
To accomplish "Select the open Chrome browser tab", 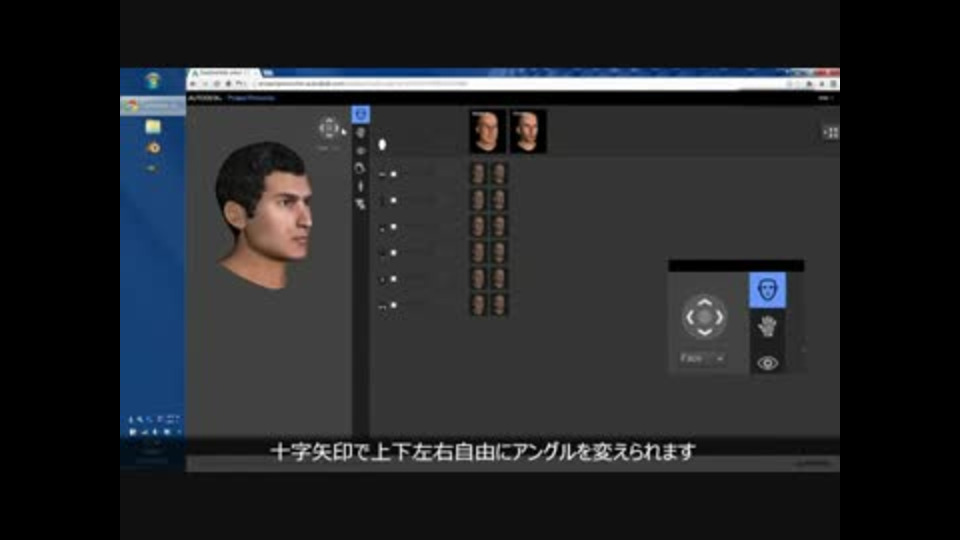I will coord(223,73).
